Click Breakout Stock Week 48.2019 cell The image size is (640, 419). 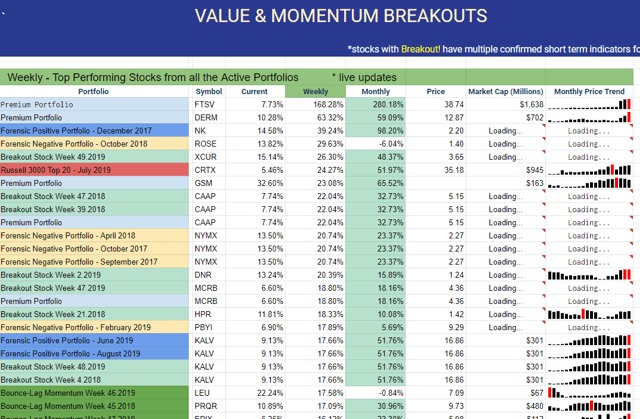point(94,366)
